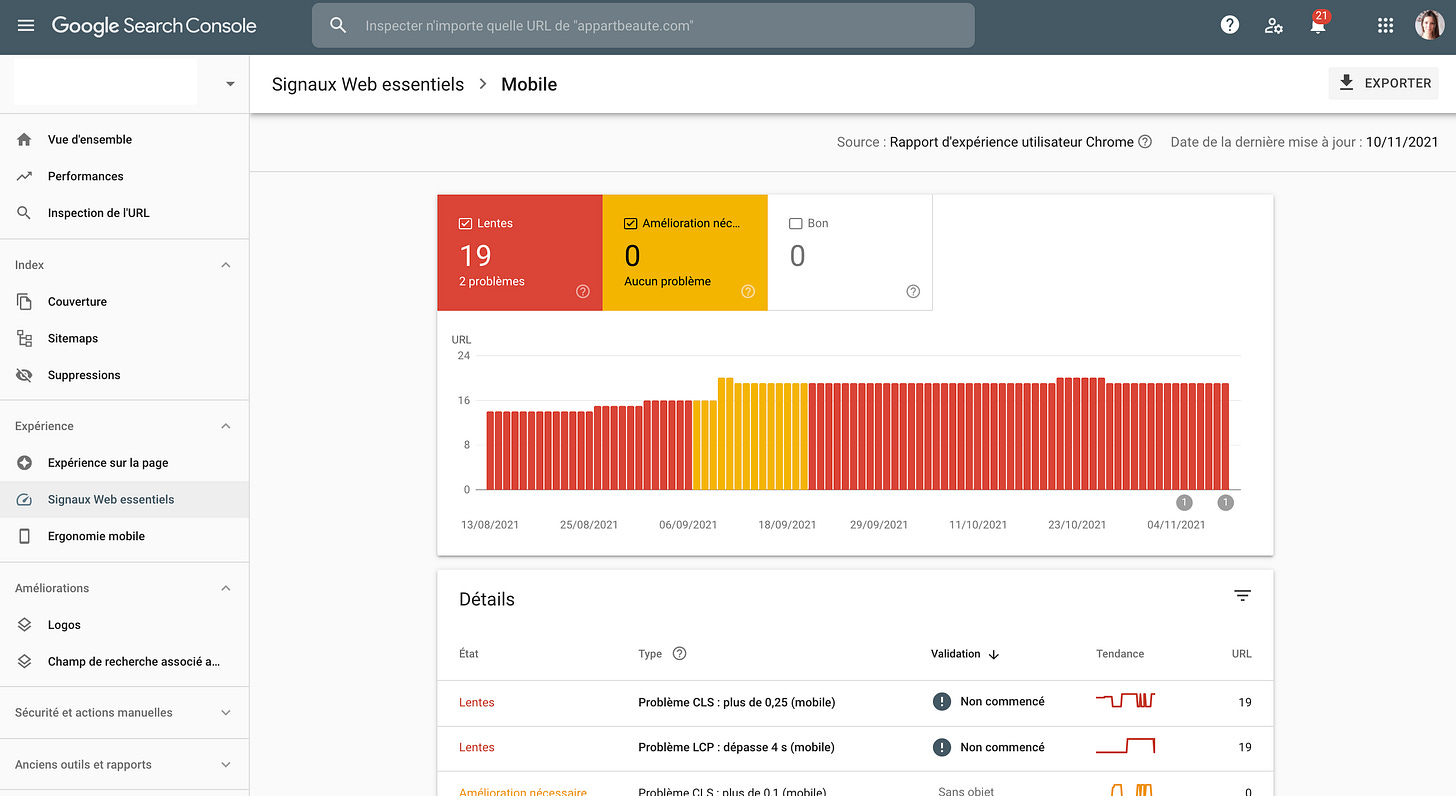Viewport: 1456px width, 796px height.
Task: Click the last annotation marker on the chart
Action: click(x=1226, y=502)
